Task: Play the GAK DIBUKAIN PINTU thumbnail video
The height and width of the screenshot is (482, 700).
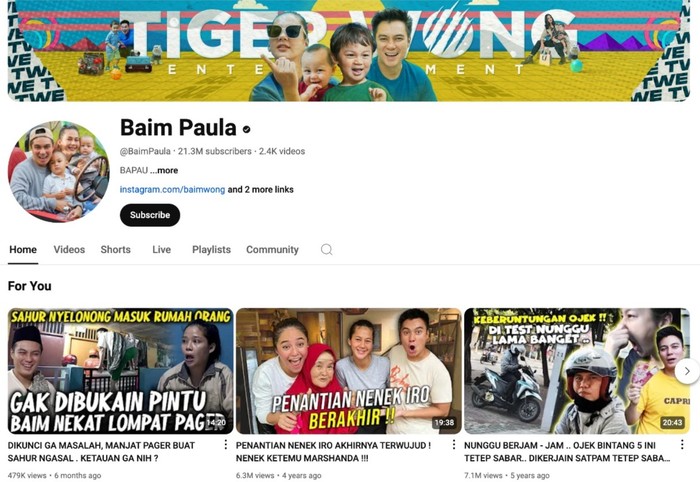Action: (x=121, y=371)
